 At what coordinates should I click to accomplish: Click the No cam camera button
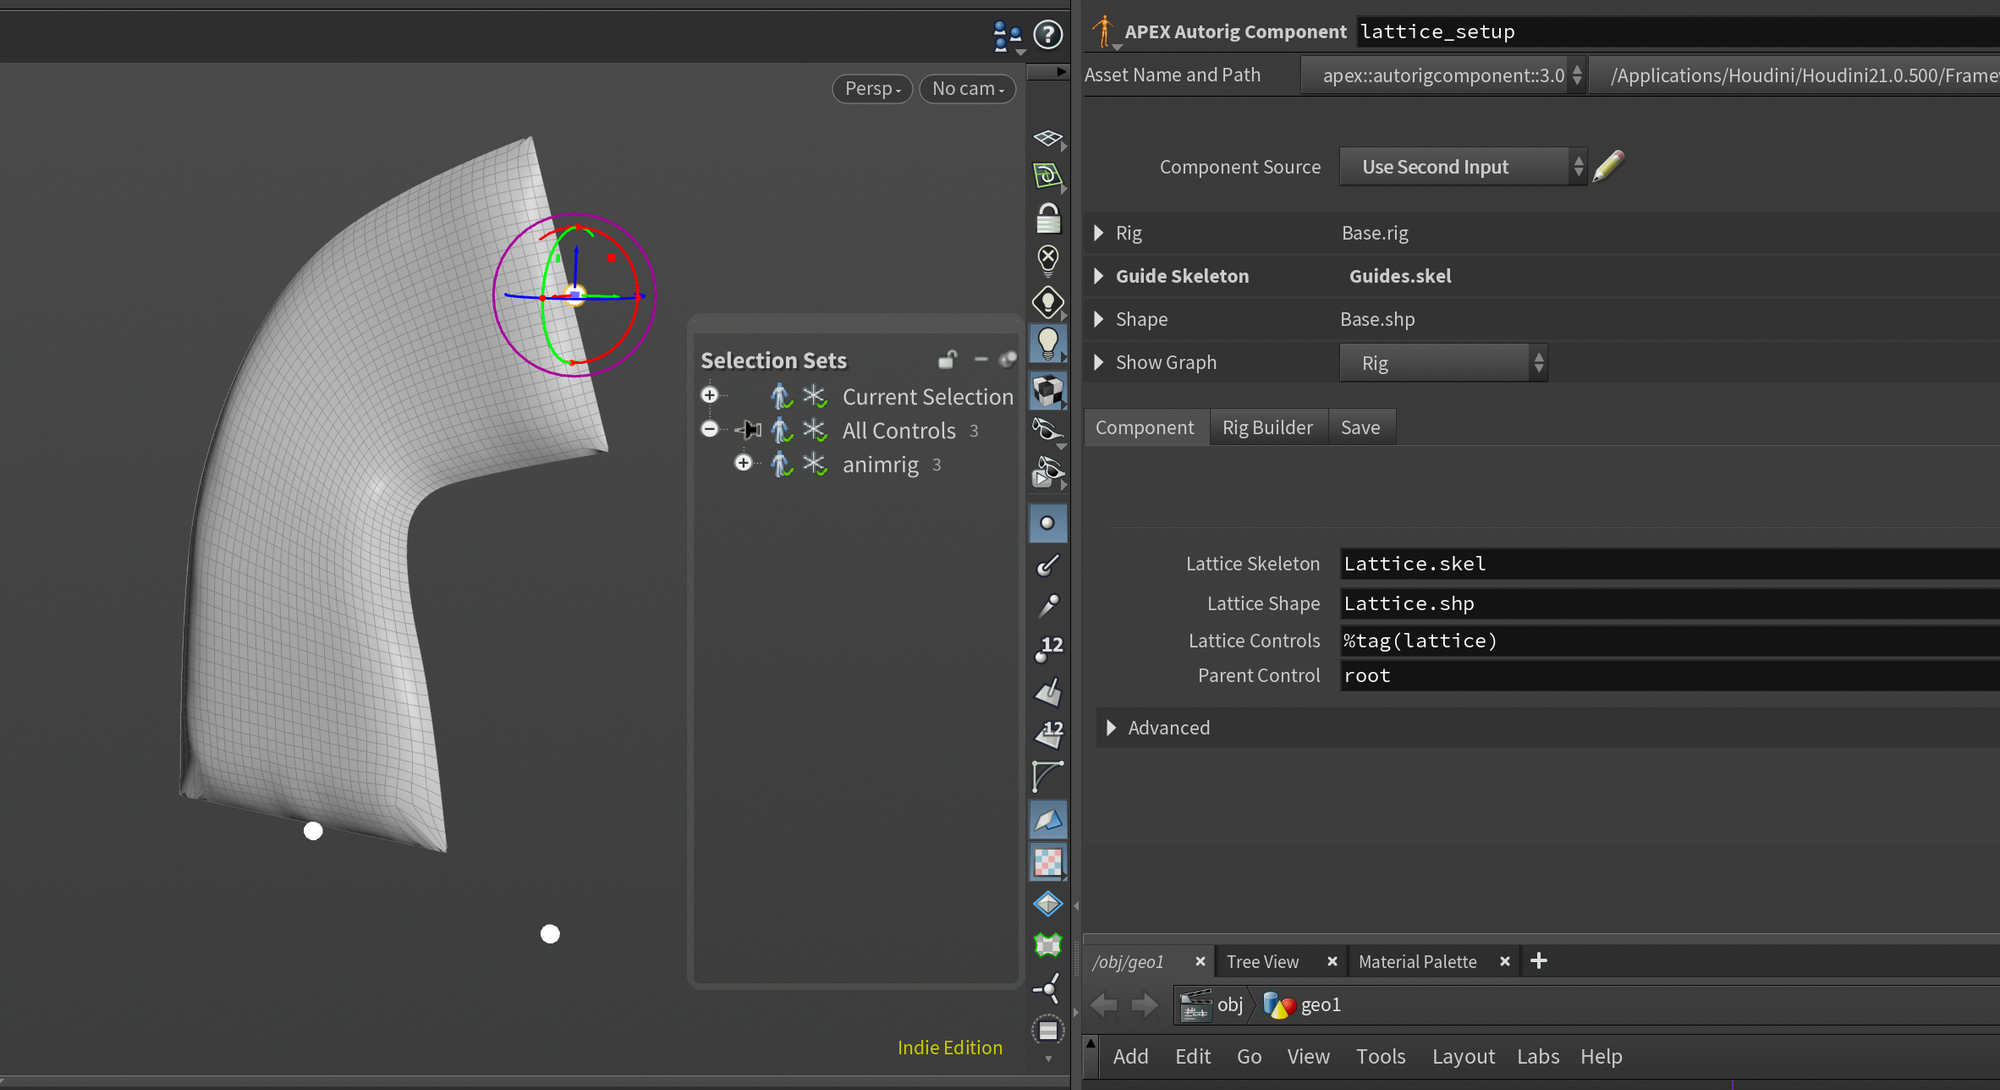967,88
